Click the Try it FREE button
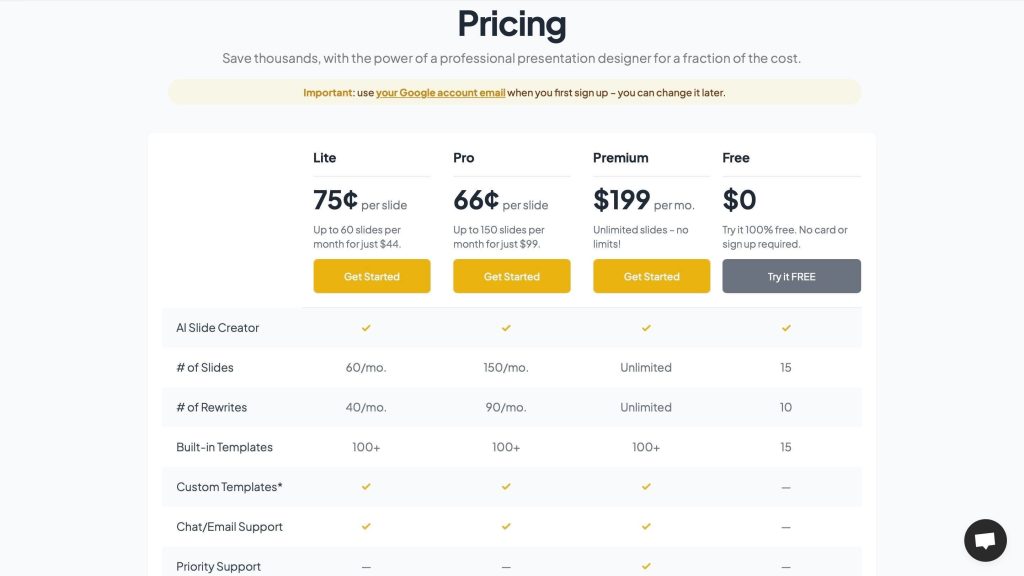1024x576 pixels. (x=791, y=276)
